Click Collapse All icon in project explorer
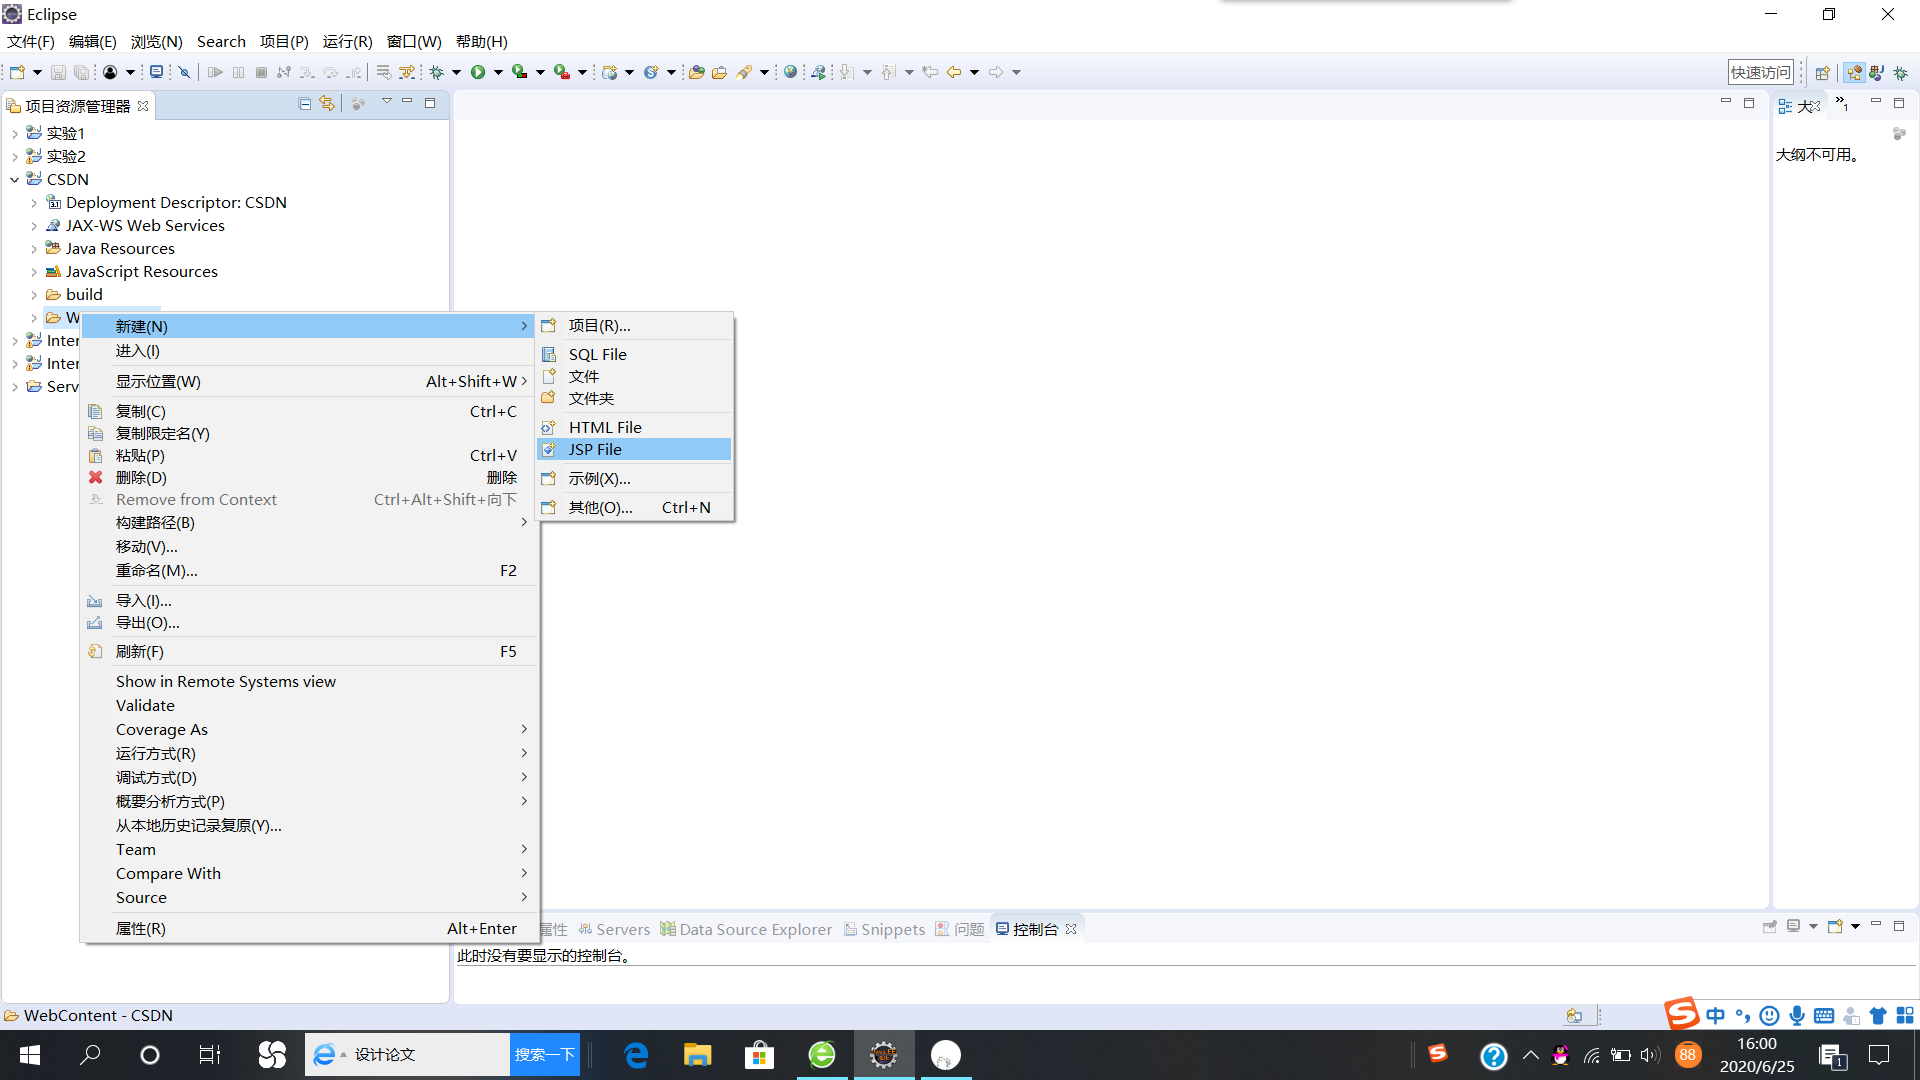This screenshot has height=1080, width=1920. [305, 103]
